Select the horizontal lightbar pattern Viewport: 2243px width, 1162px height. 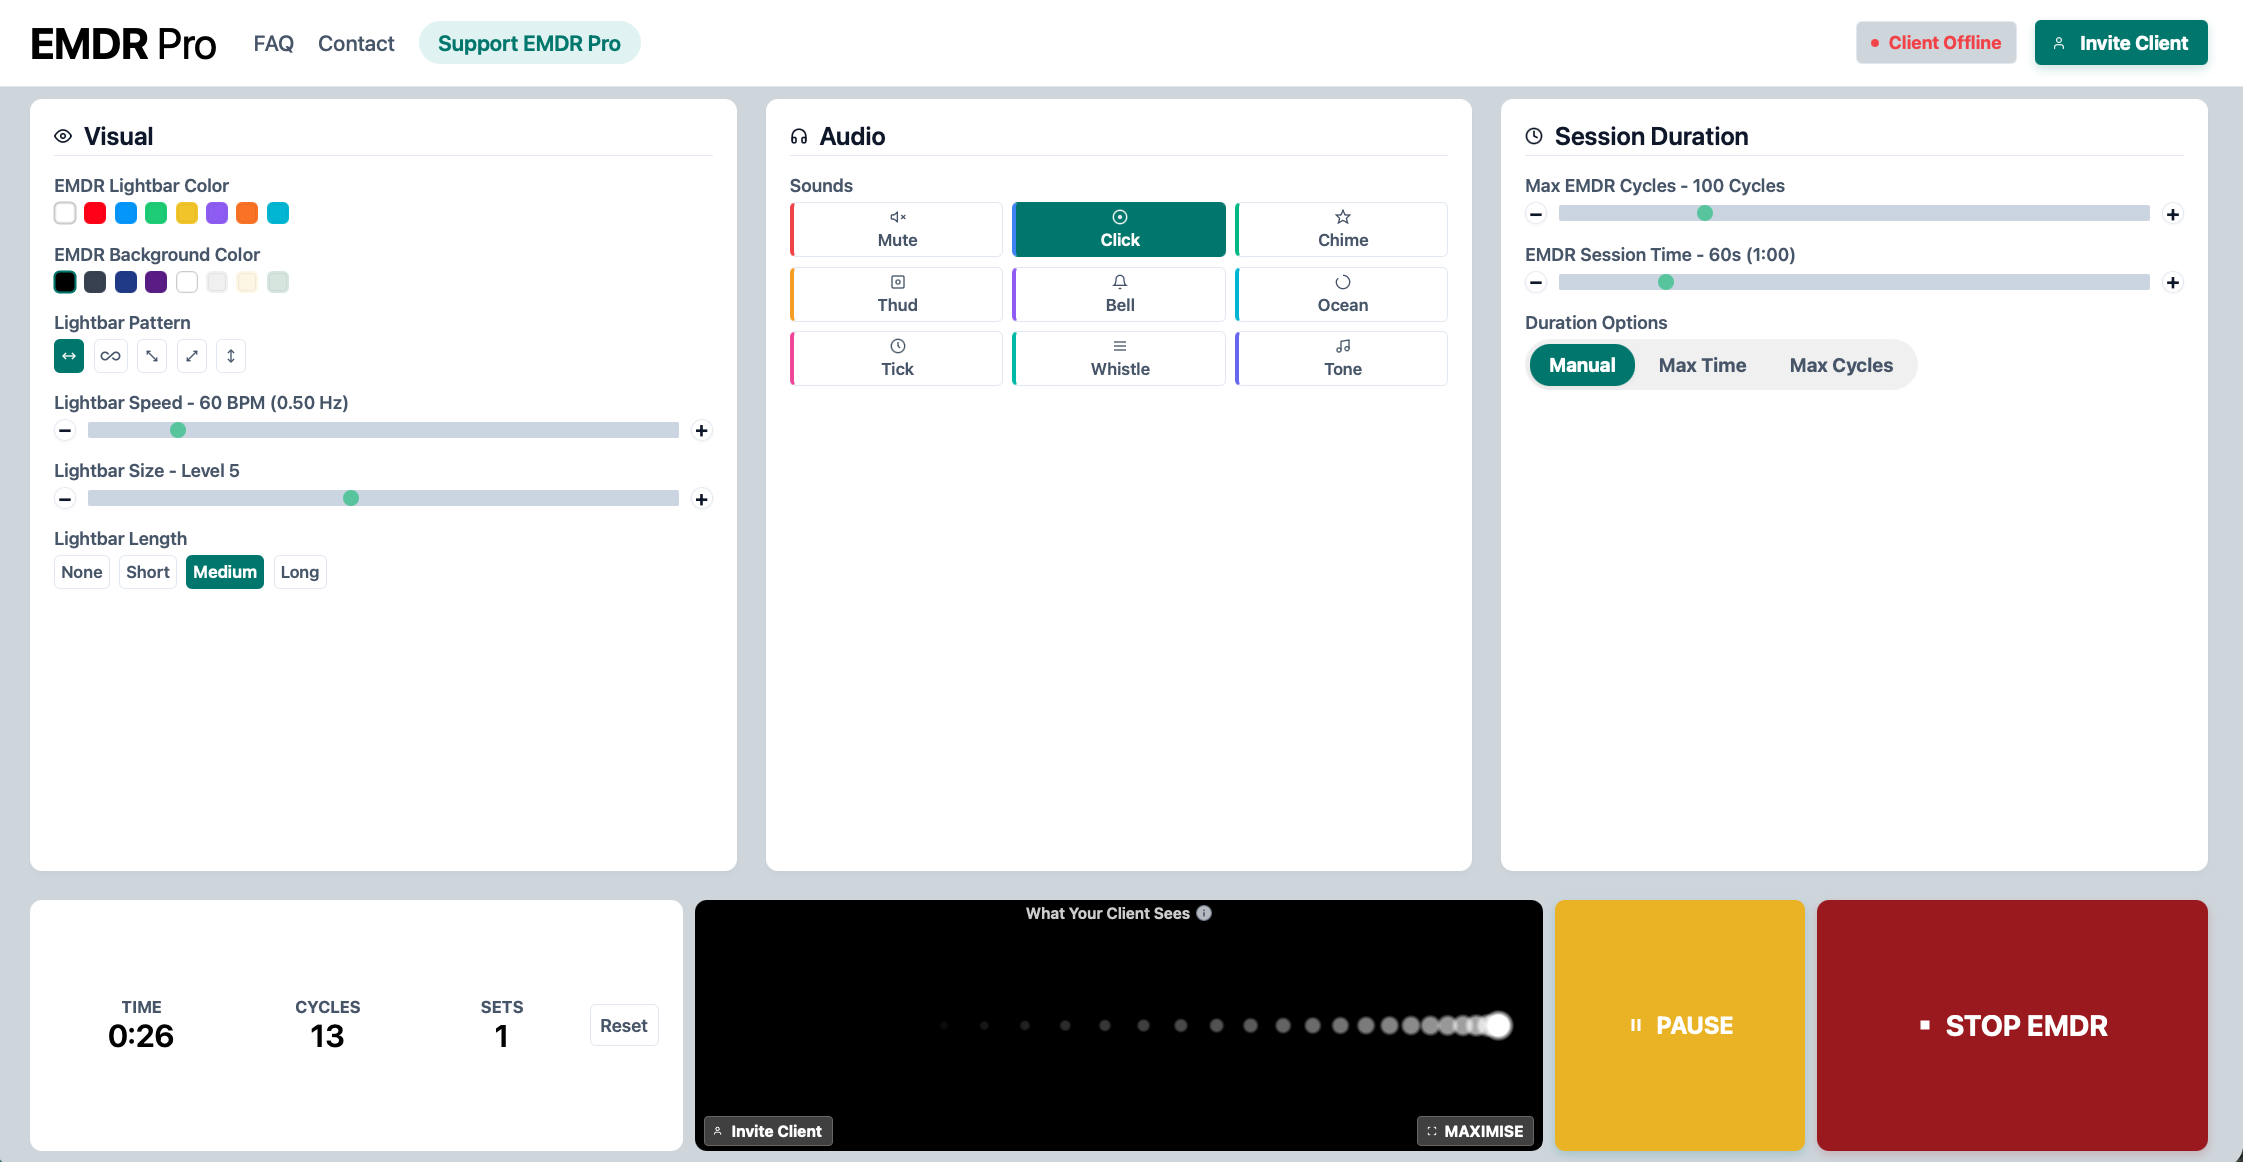pyautogui.click(x=69, y=356)
